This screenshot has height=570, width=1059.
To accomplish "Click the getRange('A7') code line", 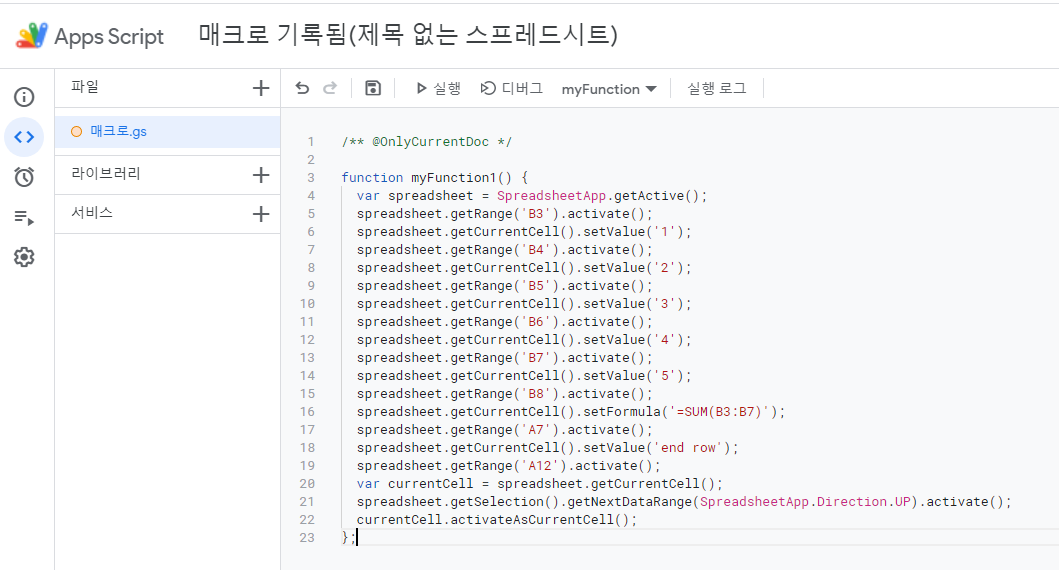I will (505, 430).
